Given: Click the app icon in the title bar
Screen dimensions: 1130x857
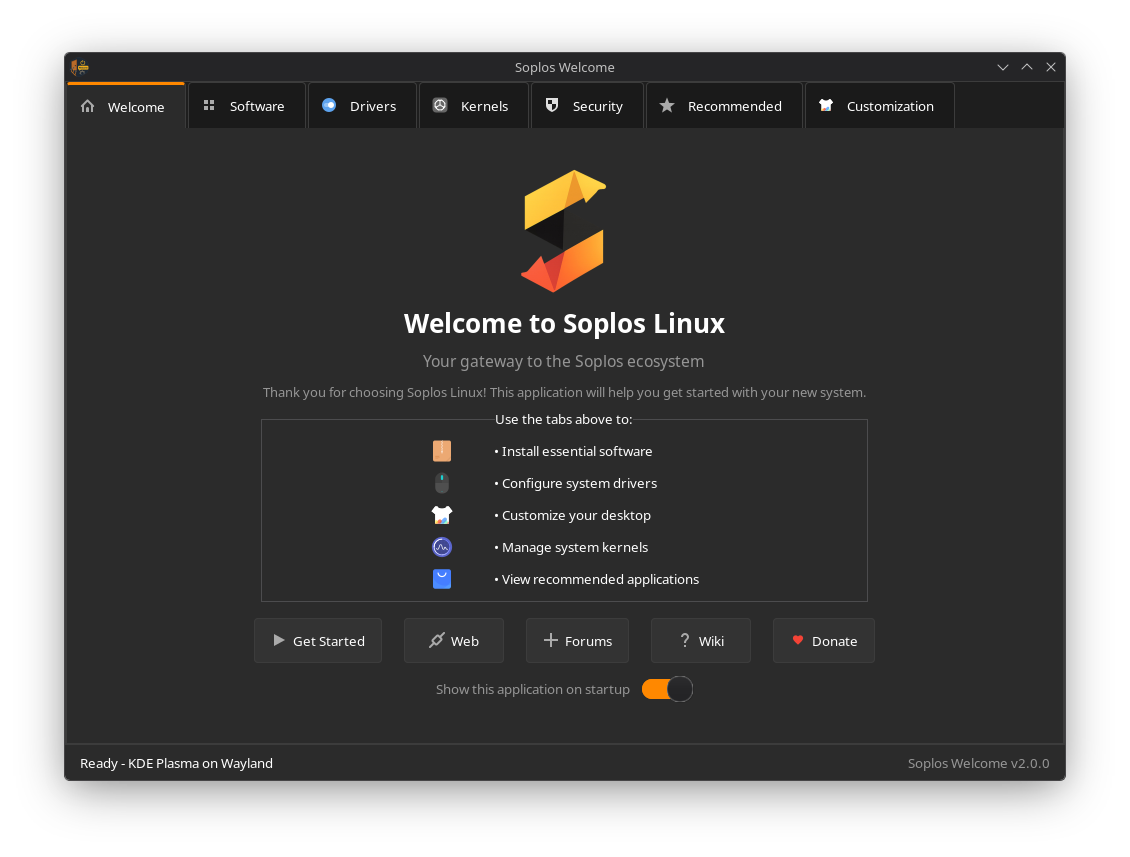Looking at the screenshot, I should 80,67.
